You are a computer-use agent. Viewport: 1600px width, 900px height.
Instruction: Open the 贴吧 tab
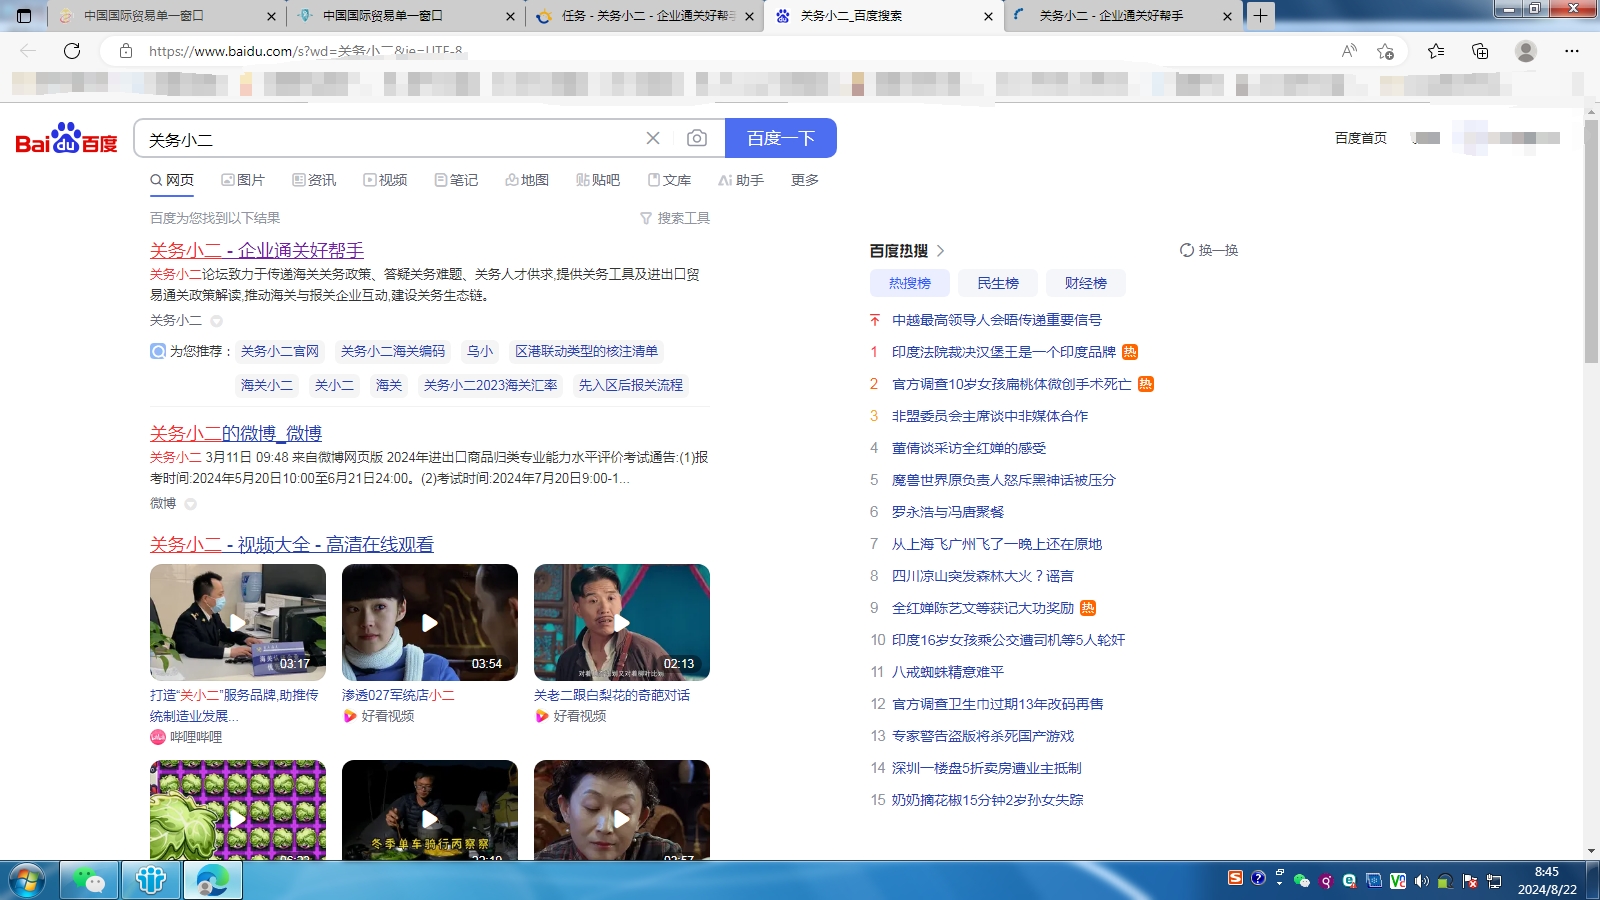point(598,180)
